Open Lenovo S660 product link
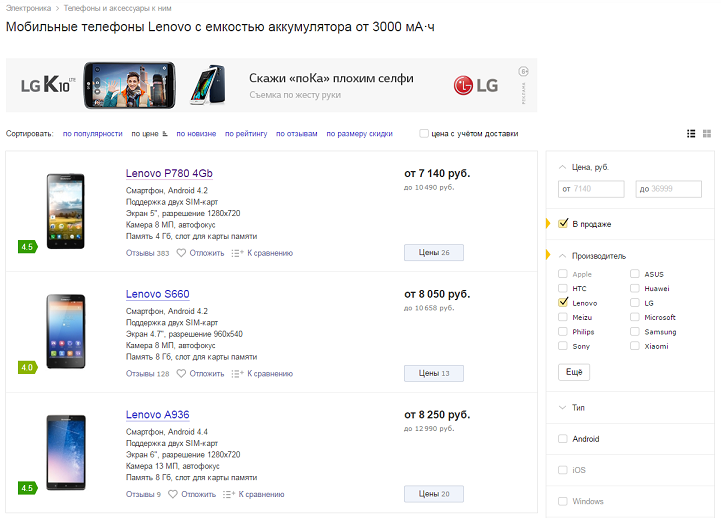 click(x=158, y=294)
